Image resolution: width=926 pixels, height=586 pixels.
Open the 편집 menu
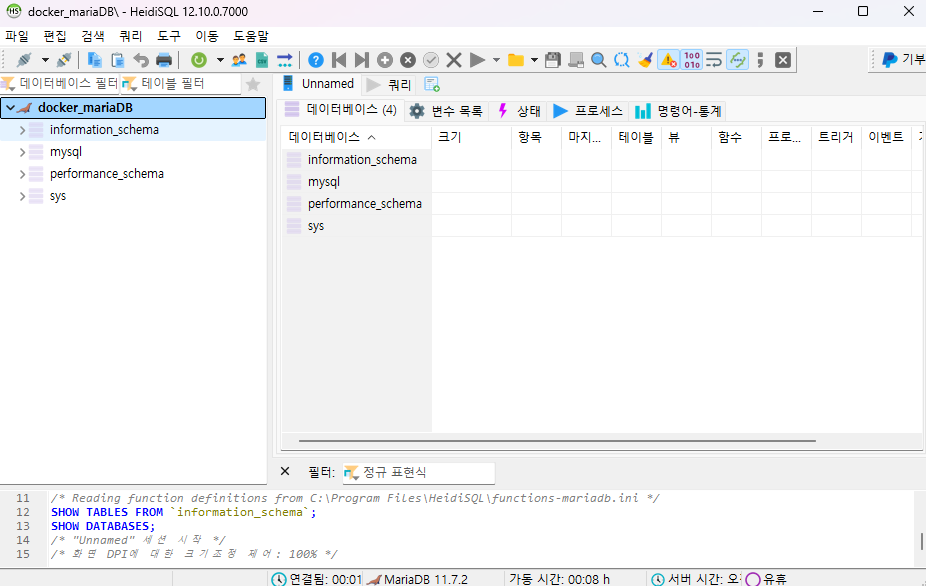tap(55, 36)
